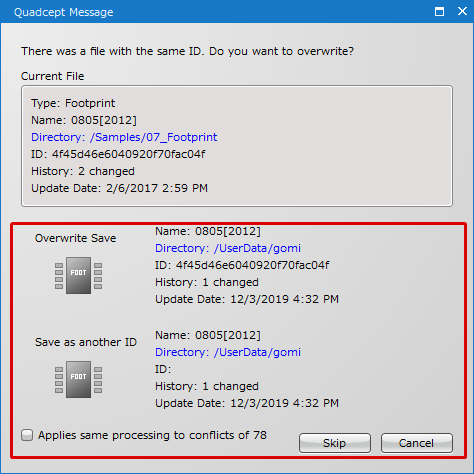
Task: Click the Save as another ID footprint icon
Action: (79, 379)
